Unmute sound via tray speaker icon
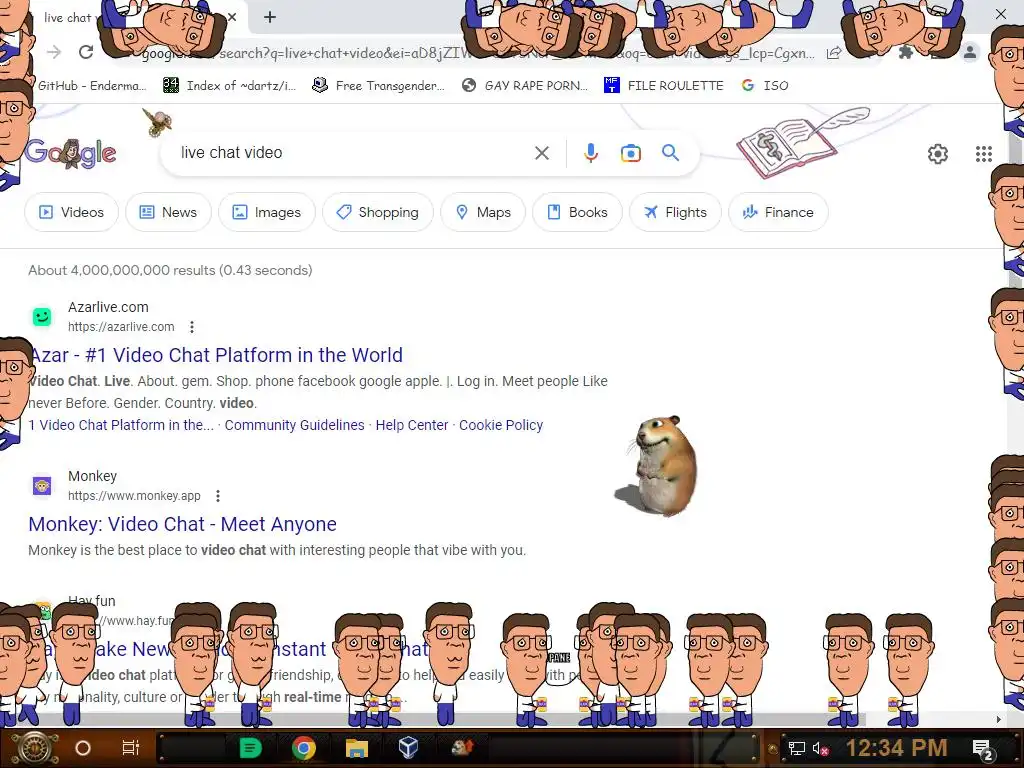This screenshot has width=1024, height=768. (820, 748)
